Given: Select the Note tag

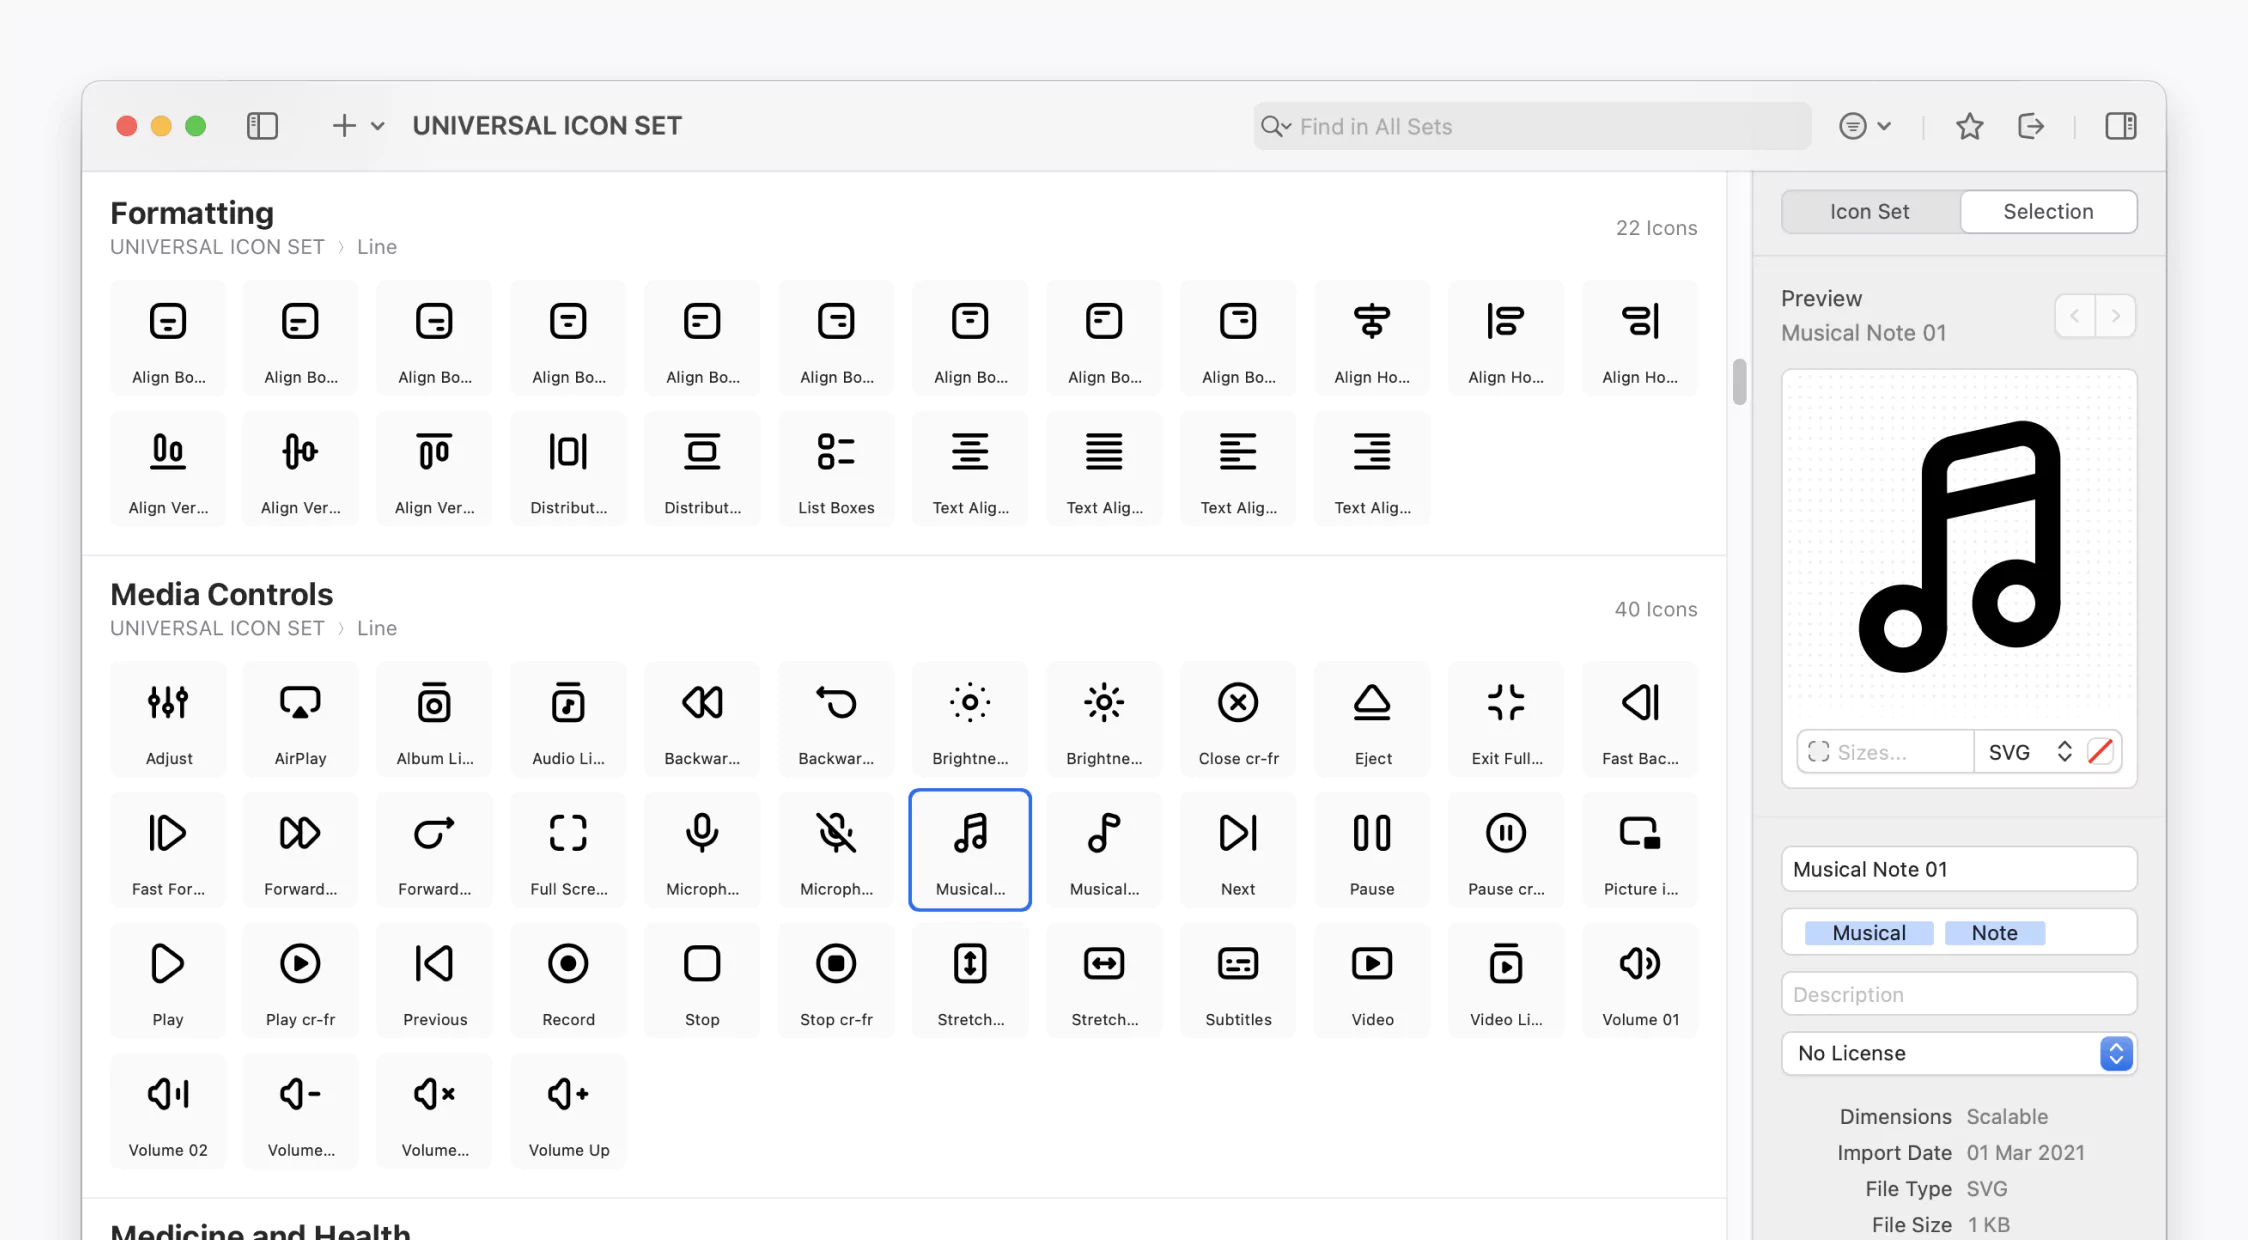Looking at the screenshot, I should pyautogui.click(x=1994, y=933).
